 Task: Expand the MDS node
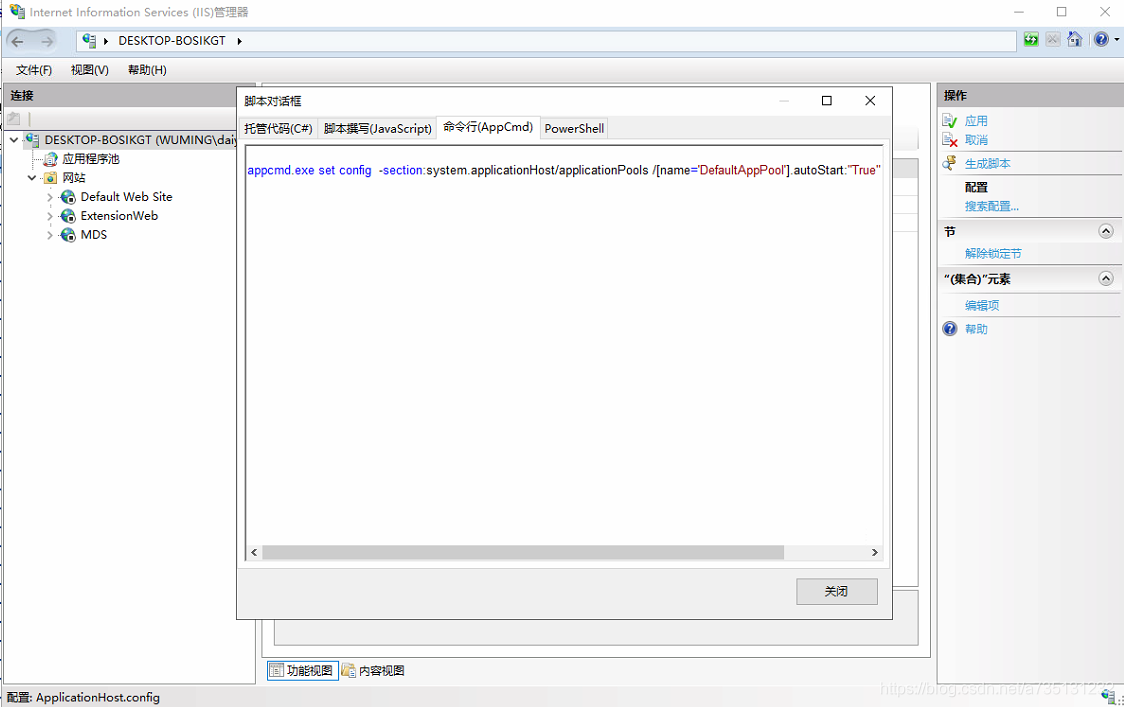pyautogui.click(x=49, y=235)
